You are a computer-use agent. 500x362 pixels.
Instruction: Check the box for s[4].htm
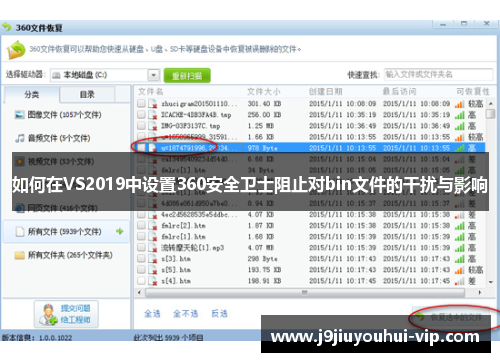point(141,281)
